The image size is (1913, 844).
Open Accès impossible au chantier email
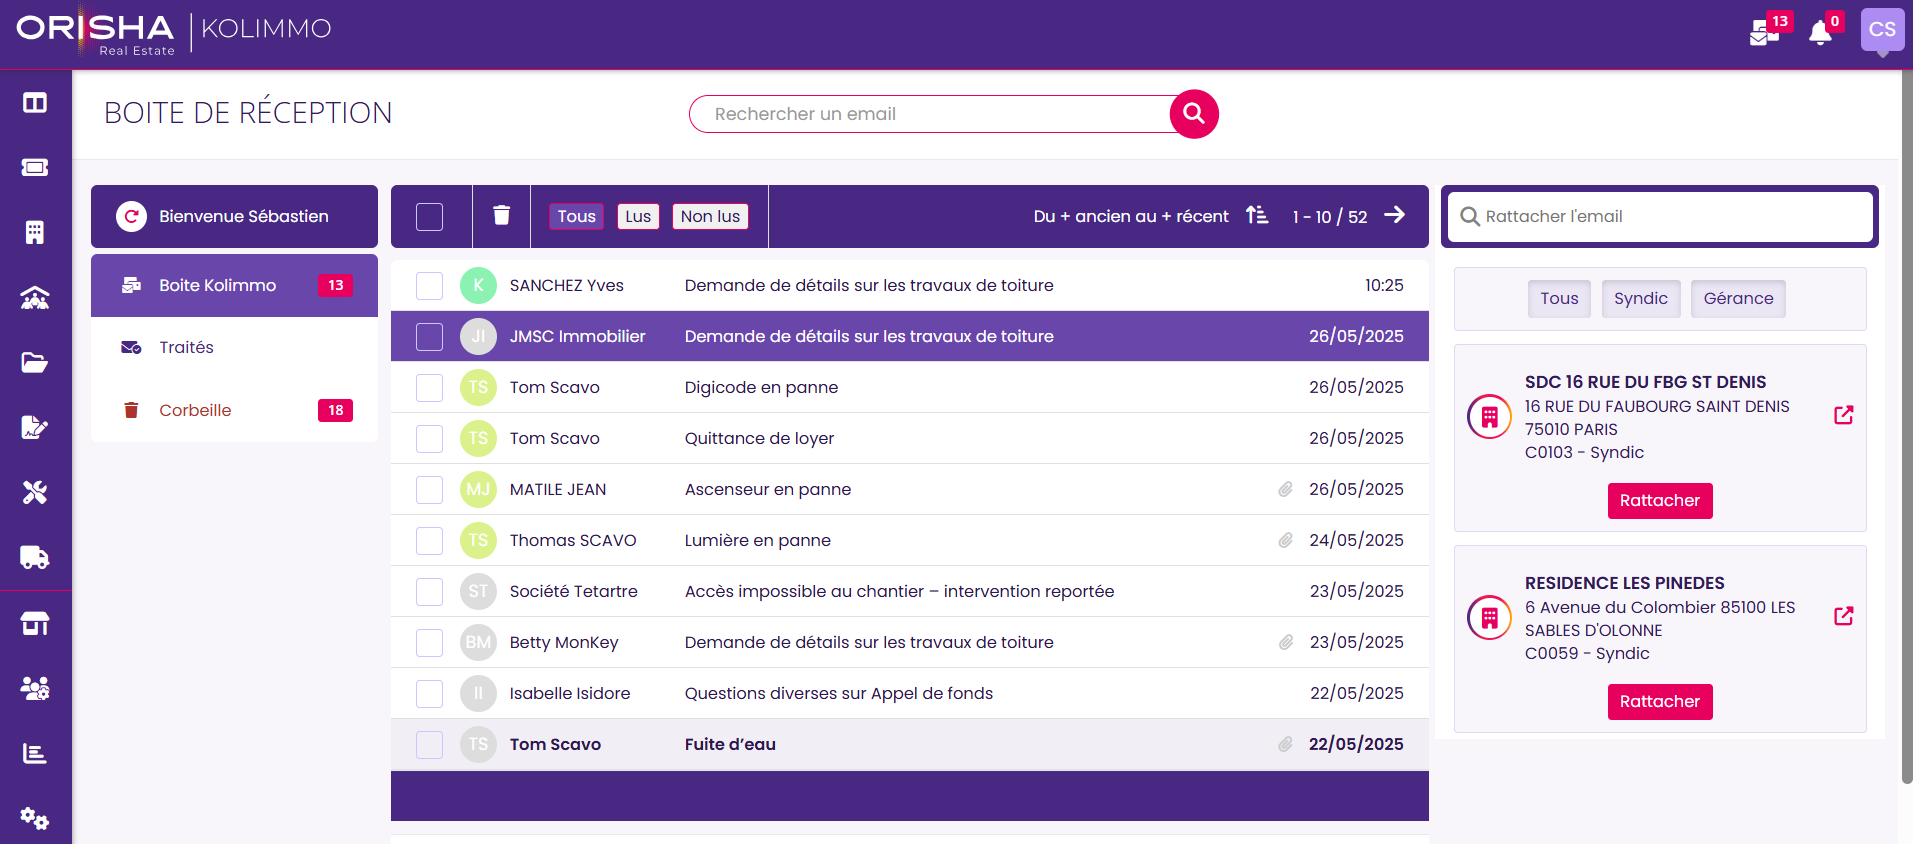[909, 592]
